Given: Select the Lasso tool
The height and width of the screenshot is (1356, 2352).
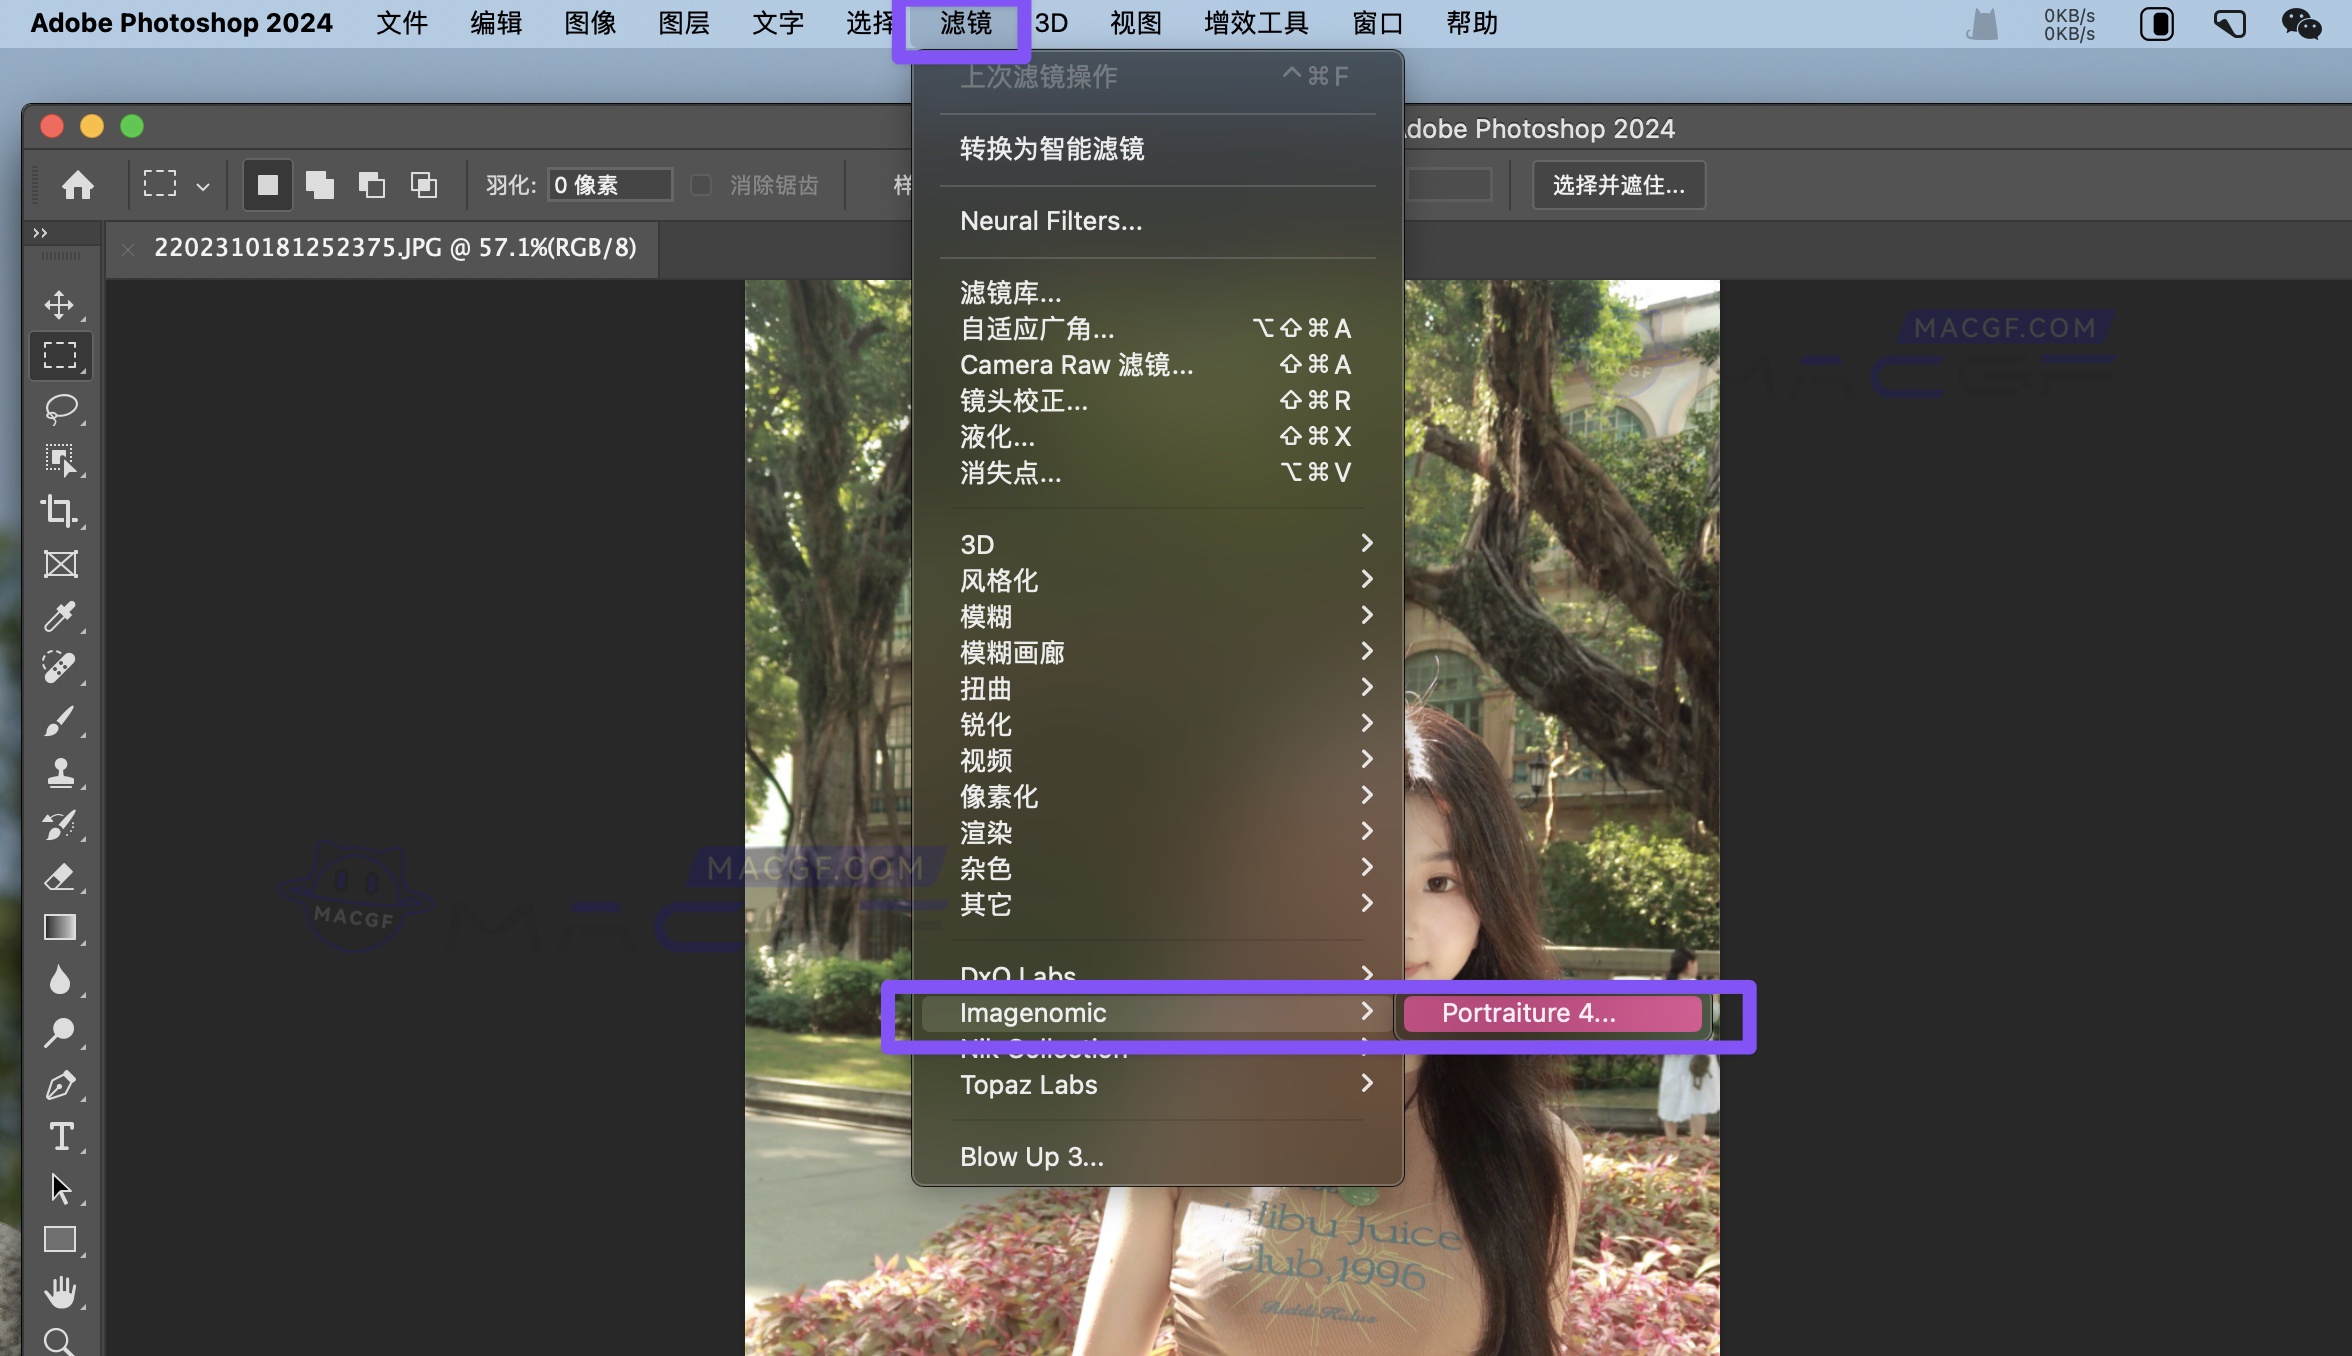Looking at the screenshot, I should click(61, 409).
